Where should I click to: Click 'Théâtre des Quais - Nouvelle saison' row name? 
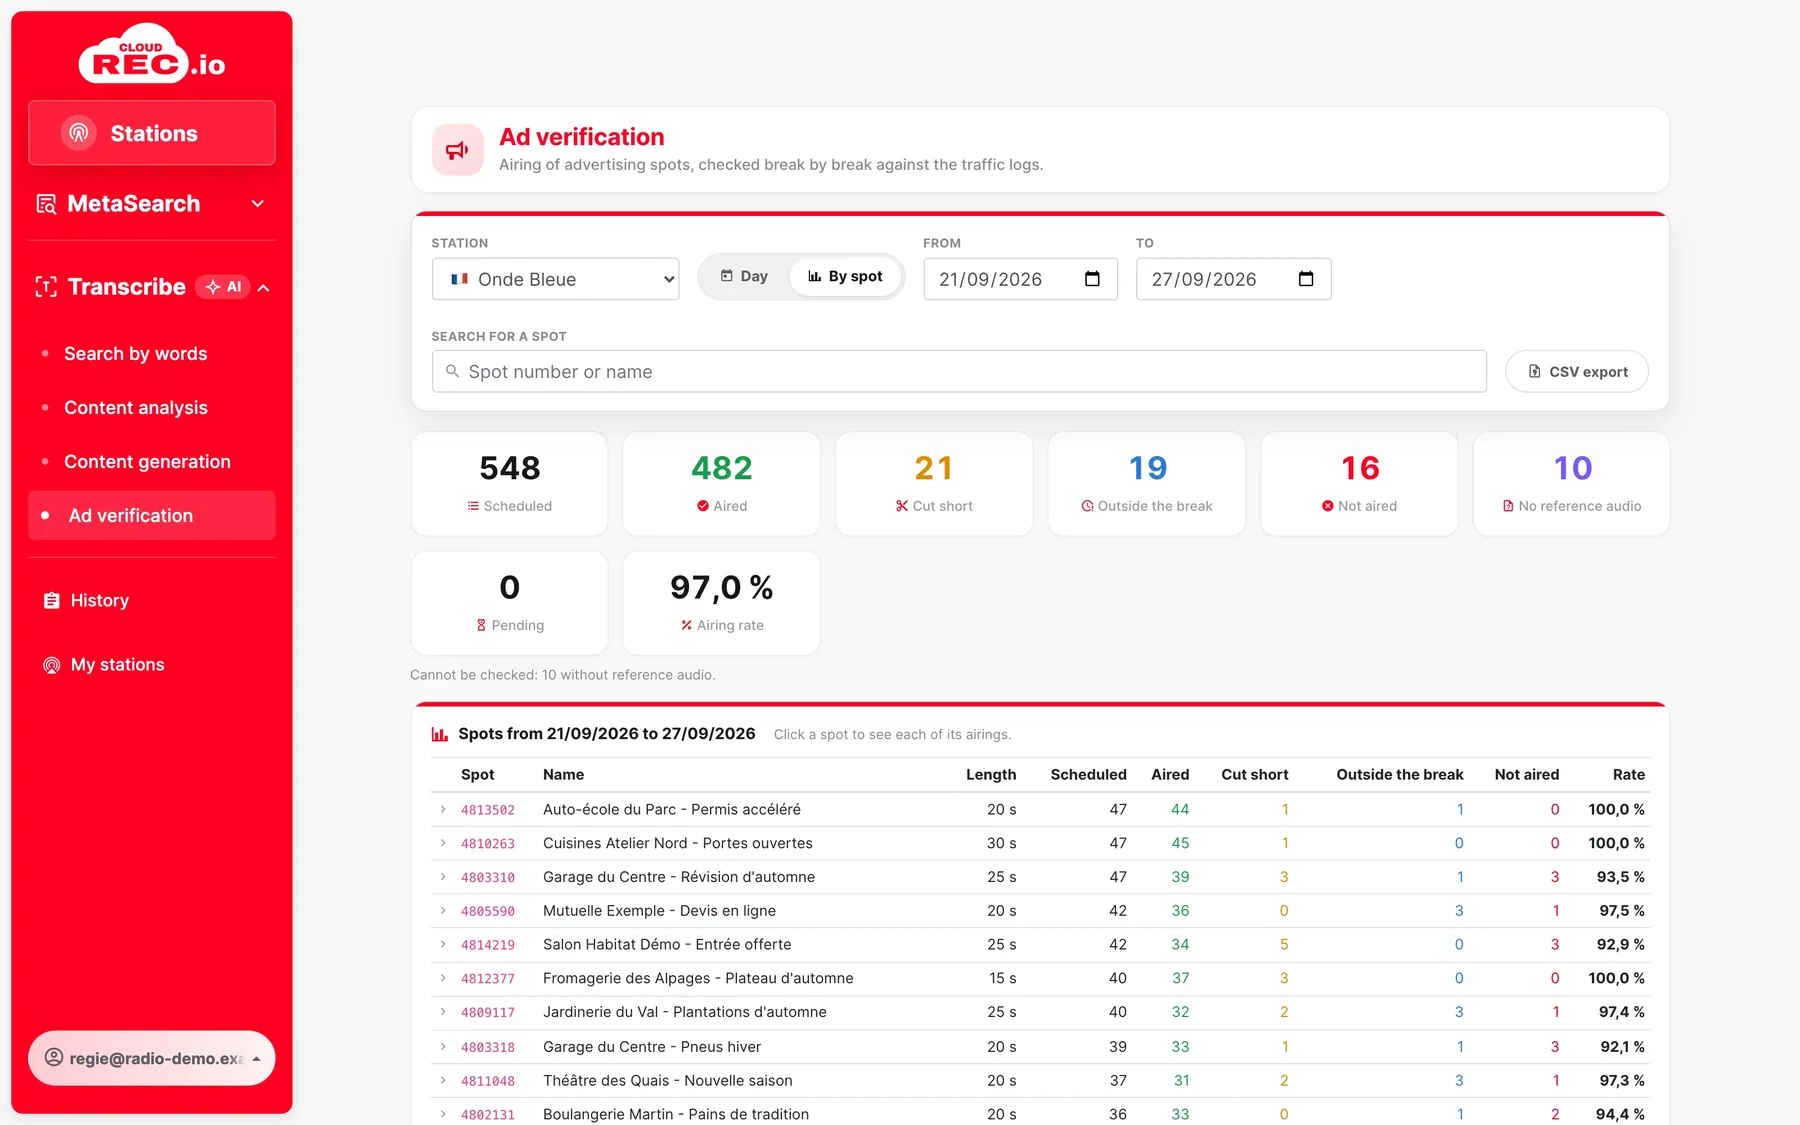point(667,1081)
